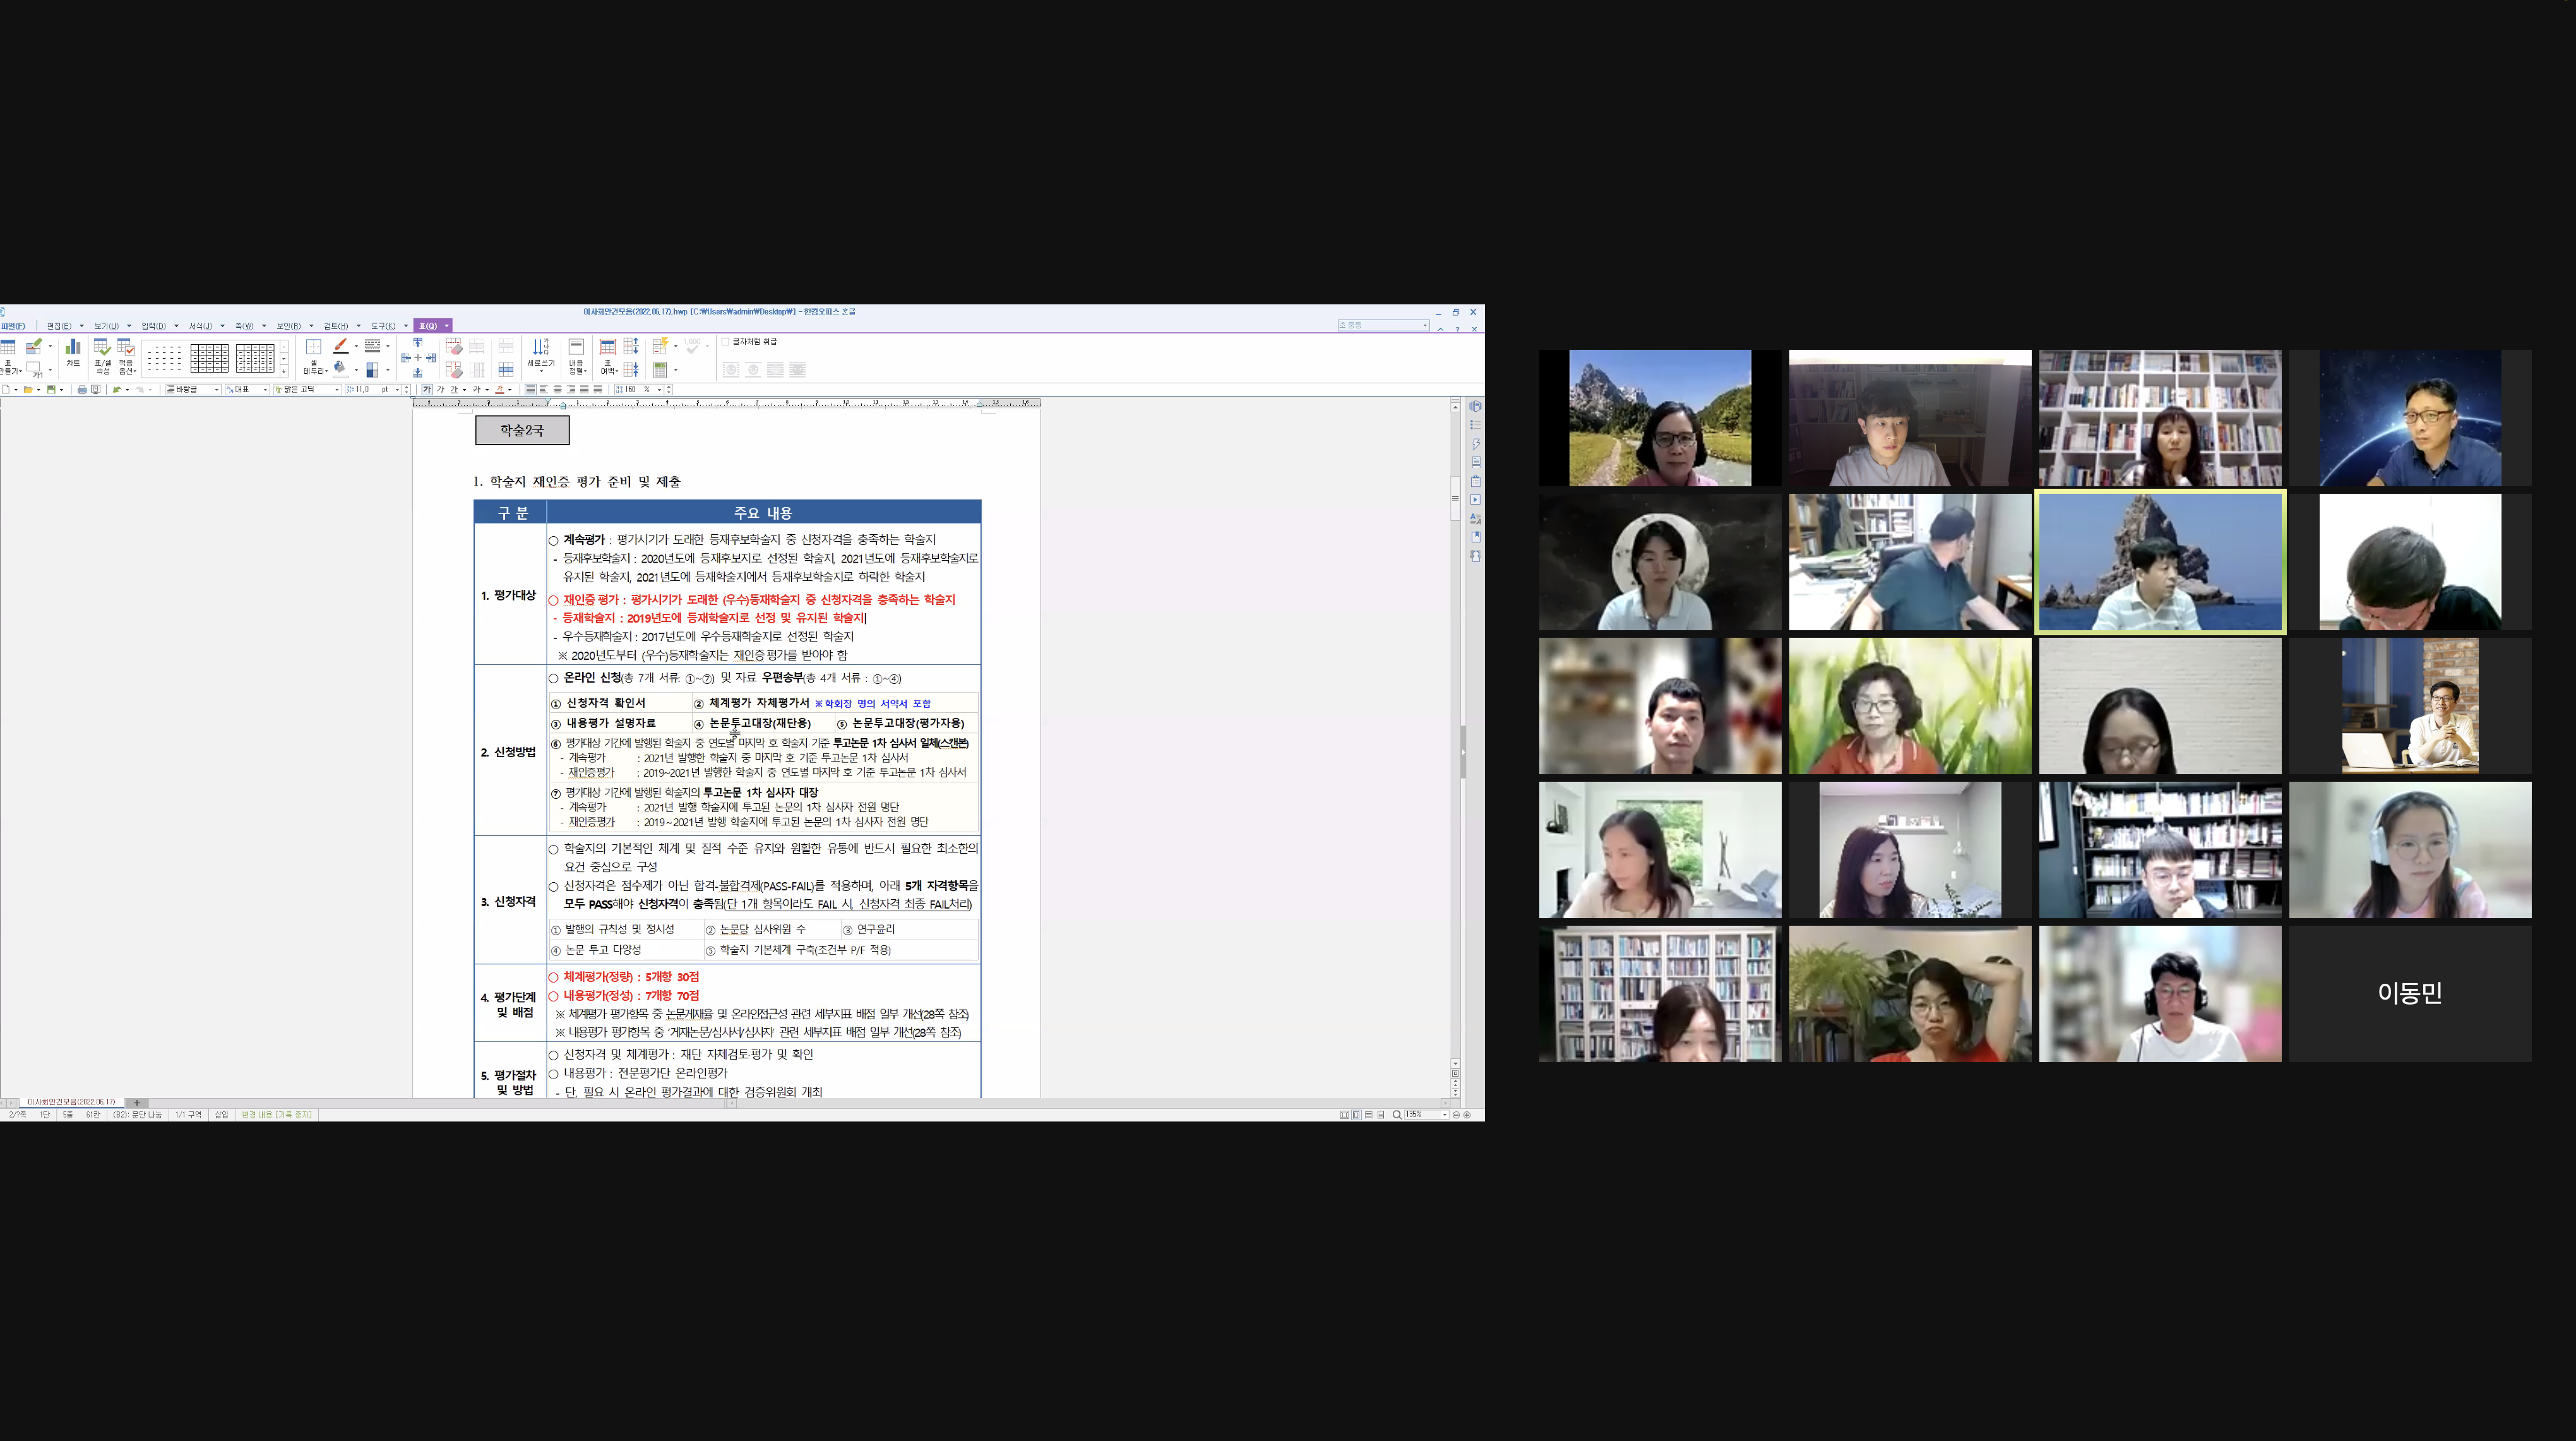2576x1441 pixels.
Task: Click the help question mark icon
Action: tap(1458, 328)
